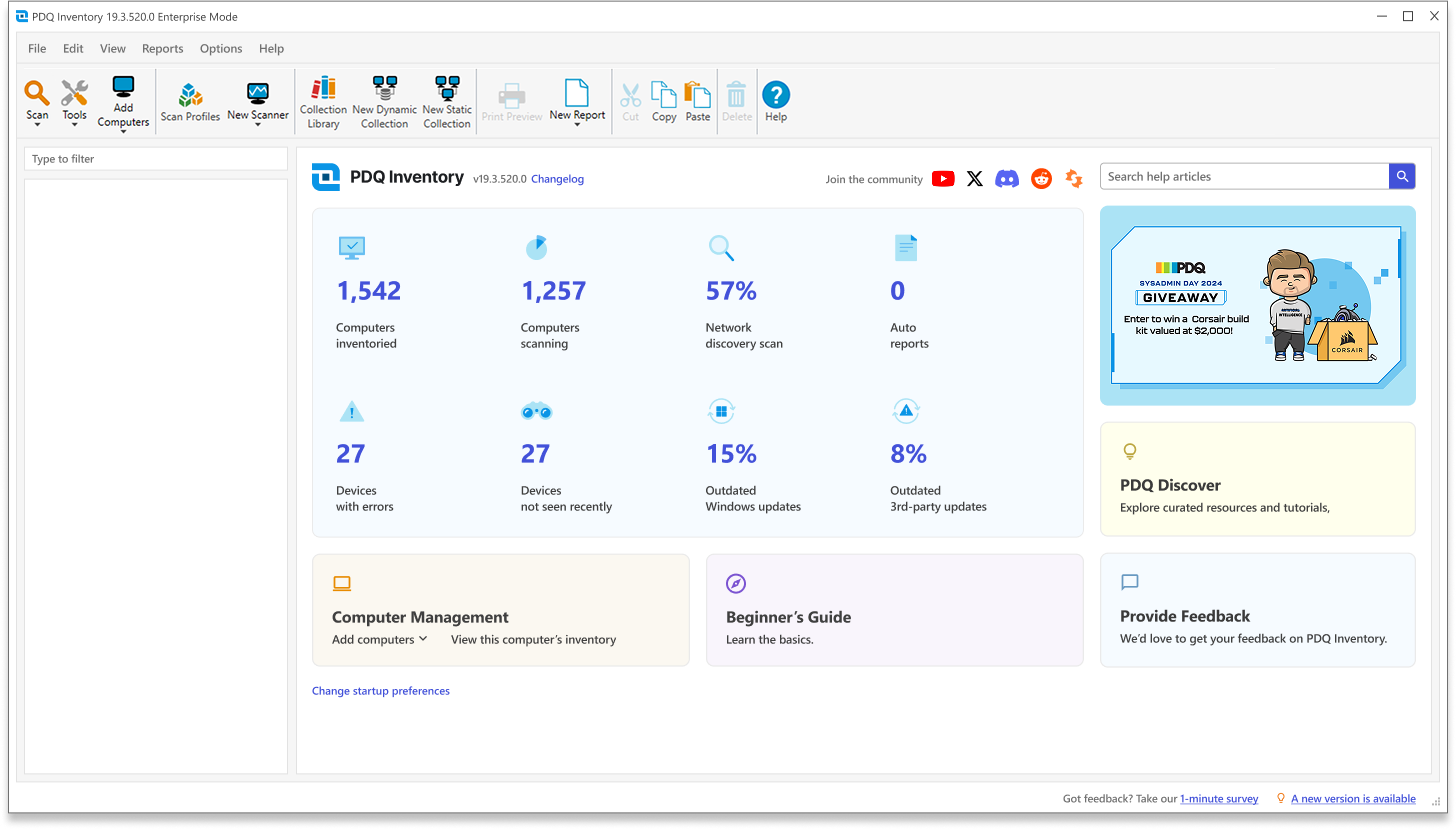Open the PDQ YouTube community icon
The image size is (1456, 830).
(x=942, y=179)
